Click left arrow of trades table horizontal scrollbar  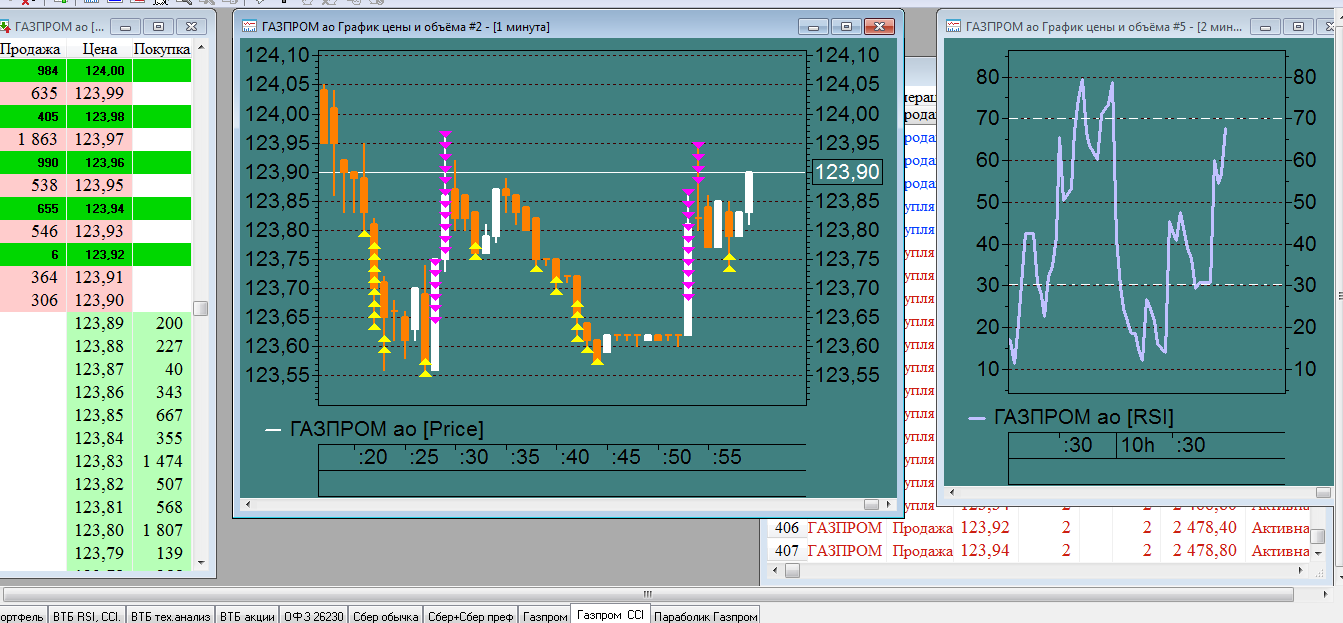773,570
